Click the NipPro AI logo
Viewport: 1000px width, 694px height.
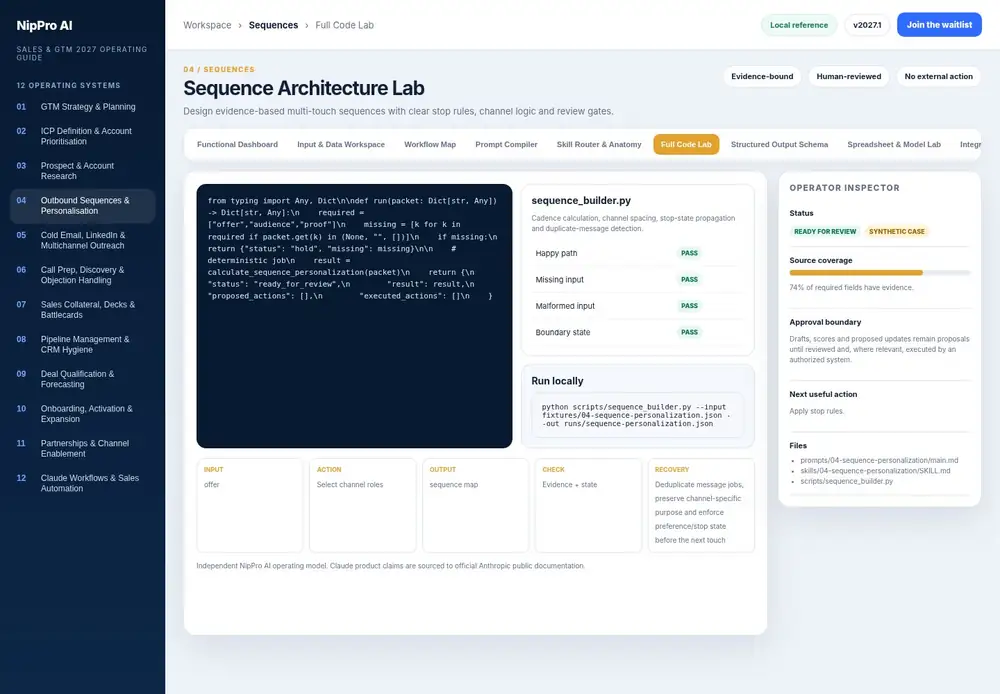click(44, 26)
